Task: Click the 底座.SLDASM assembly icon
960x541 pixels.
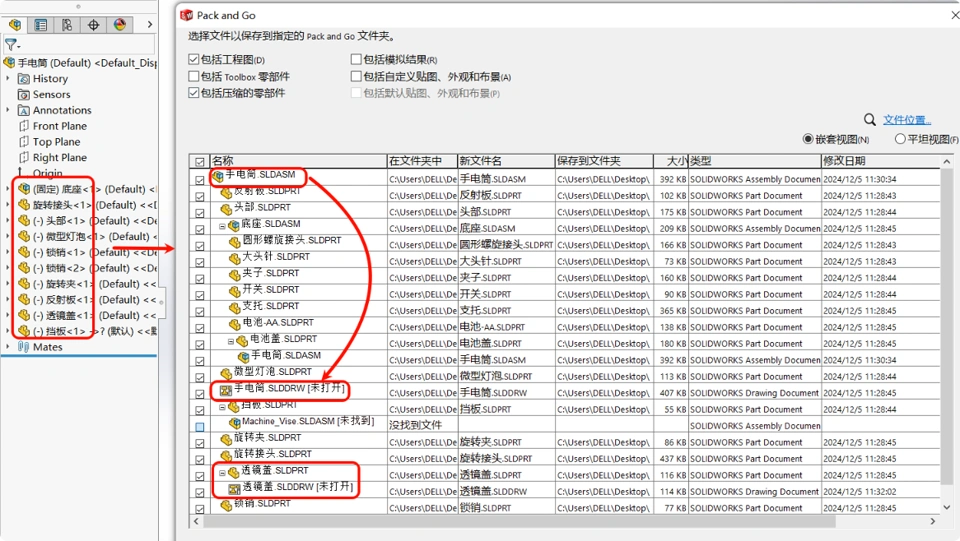Action: pyautogui.click(x=234, y=225)
